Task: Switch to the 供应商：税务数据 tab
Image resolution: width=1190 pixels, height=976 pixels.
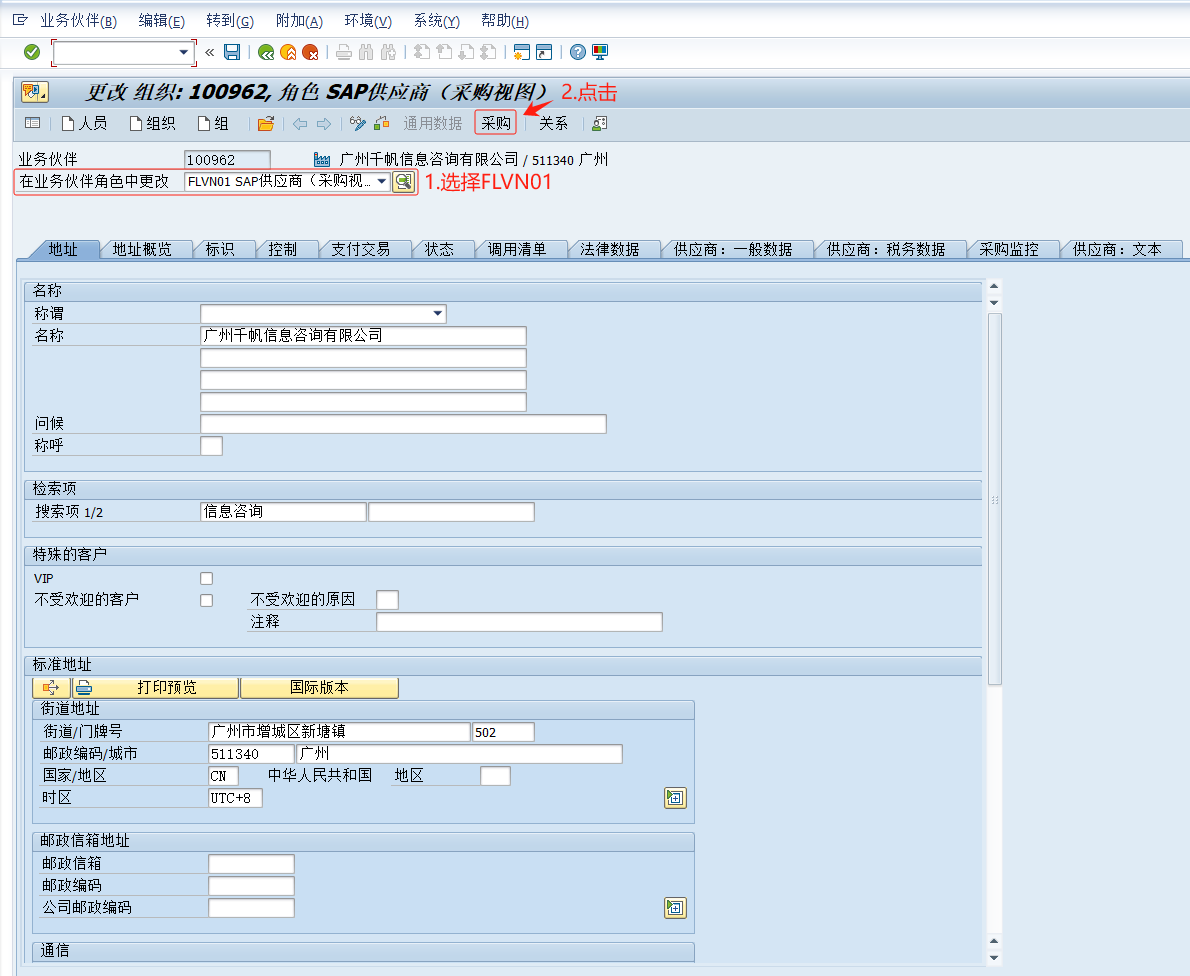Action: pyautogui.click(x=886, y=250)
